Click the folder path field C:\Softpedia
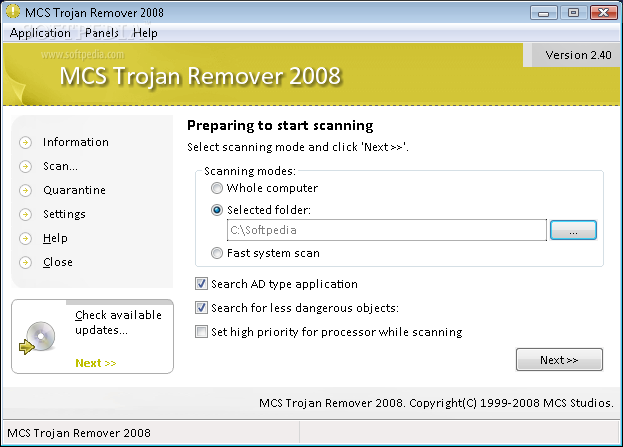This screenshot has width=623, height=447. (387, 230)
